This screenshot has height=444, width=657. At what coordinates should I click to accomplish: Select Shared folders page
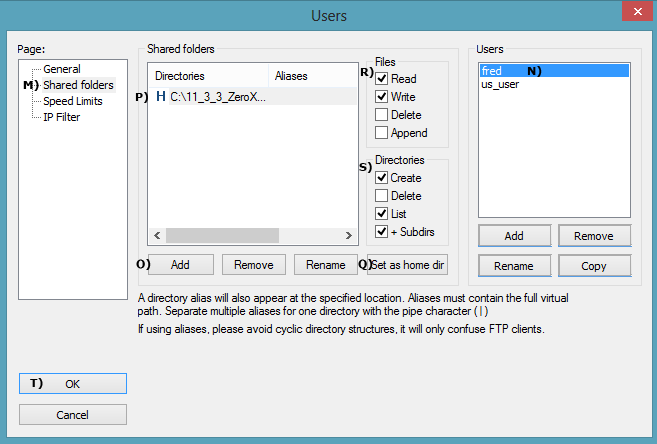click(78, 85)
